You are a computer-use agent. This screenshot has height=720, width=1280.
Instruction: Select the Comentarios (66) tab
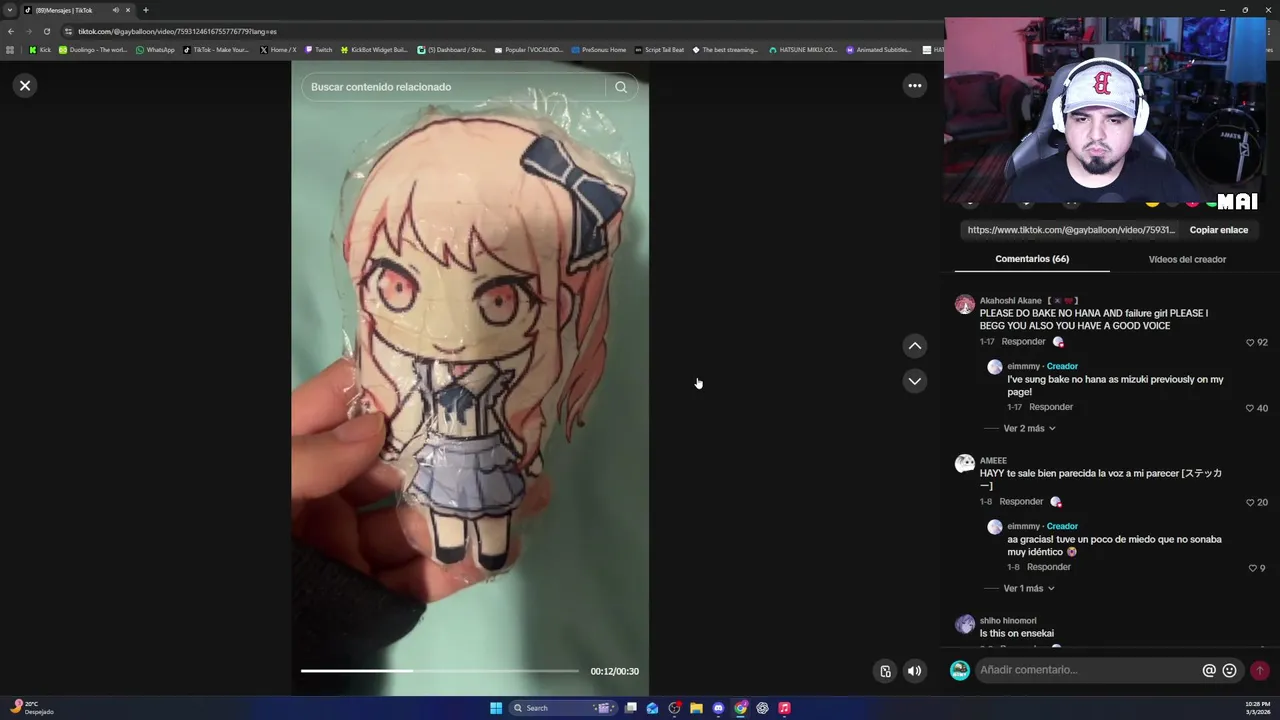click(1032, 259)
